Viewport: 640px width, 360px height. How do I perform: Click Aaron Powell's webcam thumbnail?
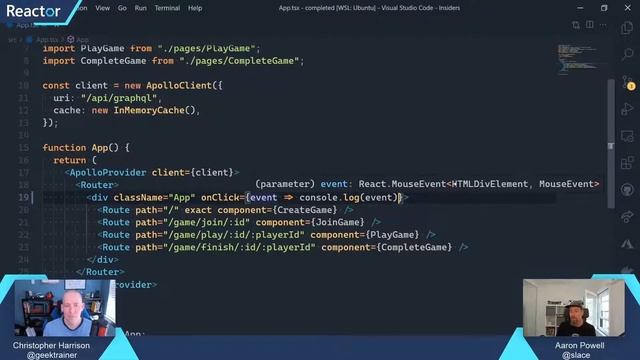tap(573, 308)
